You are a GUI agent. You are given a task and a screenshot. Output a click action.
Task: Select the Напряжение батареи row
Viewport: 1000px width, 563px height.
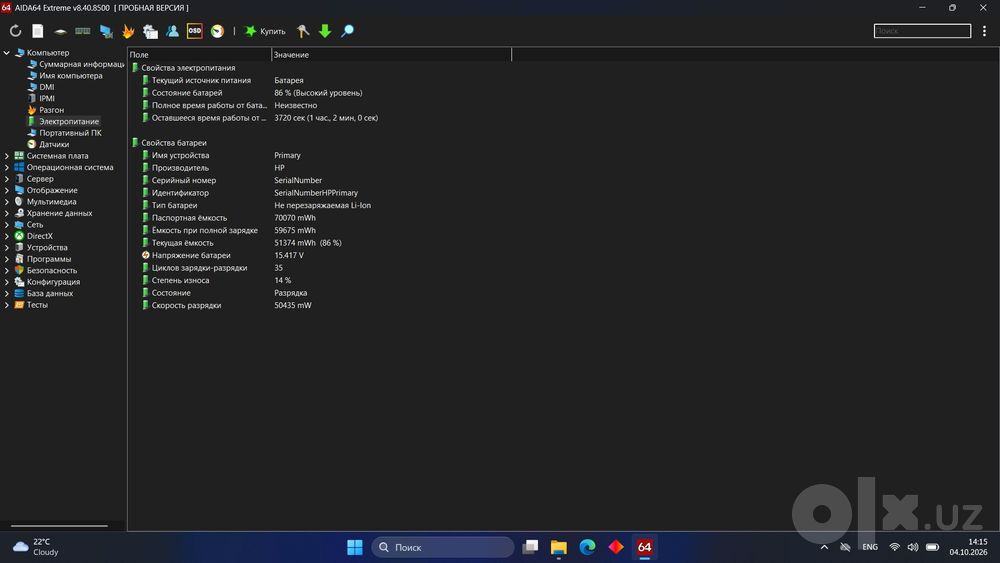click(319, 256)
